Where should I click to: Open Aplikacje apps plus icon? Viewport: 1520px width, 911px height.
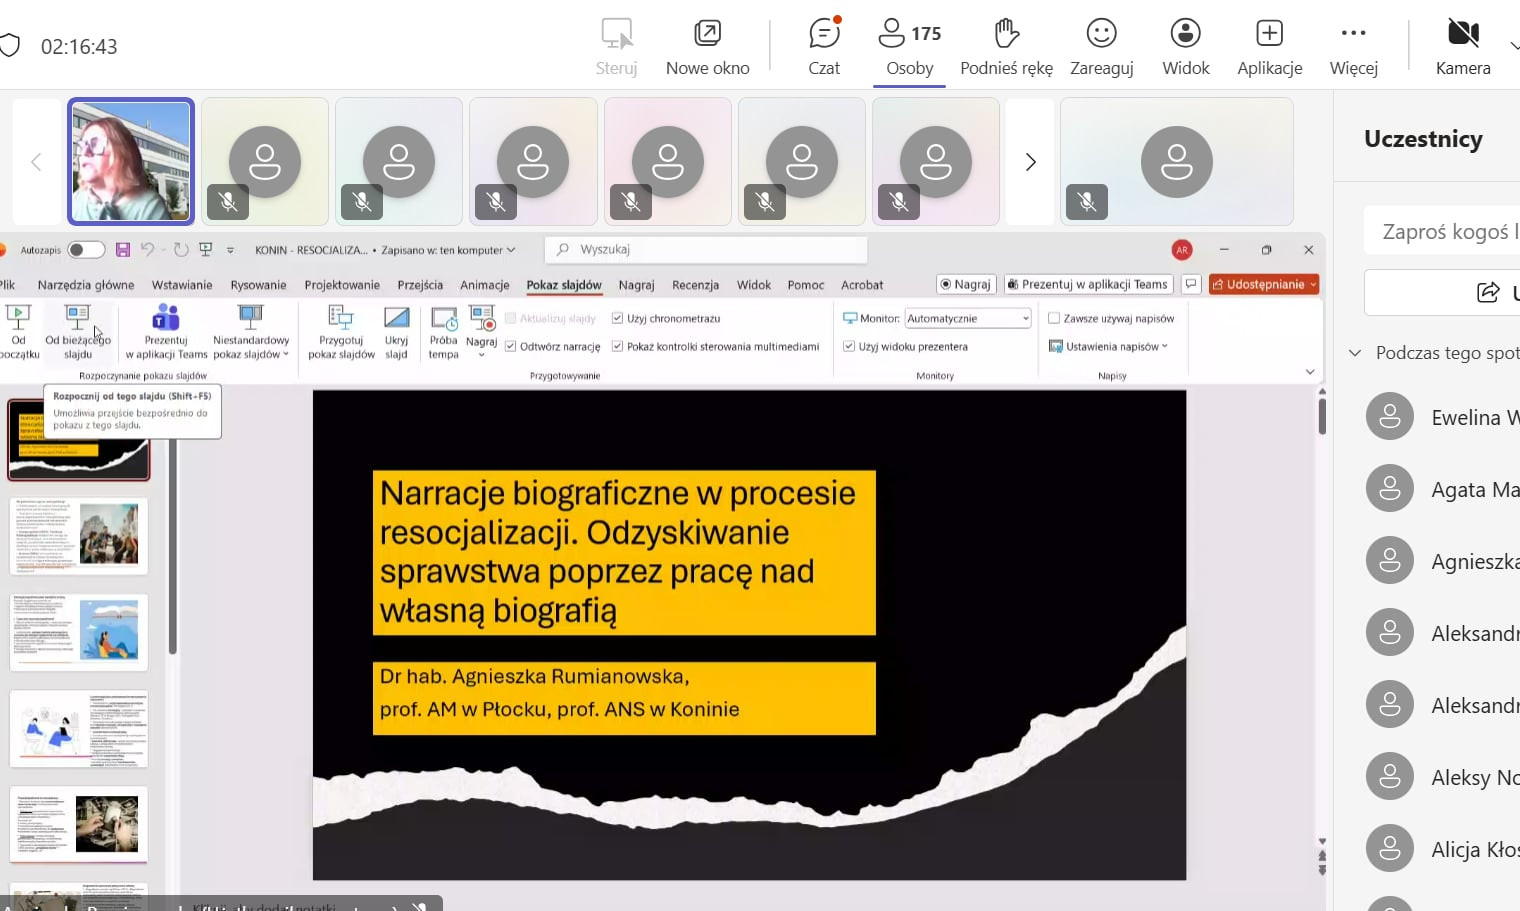1269,46
